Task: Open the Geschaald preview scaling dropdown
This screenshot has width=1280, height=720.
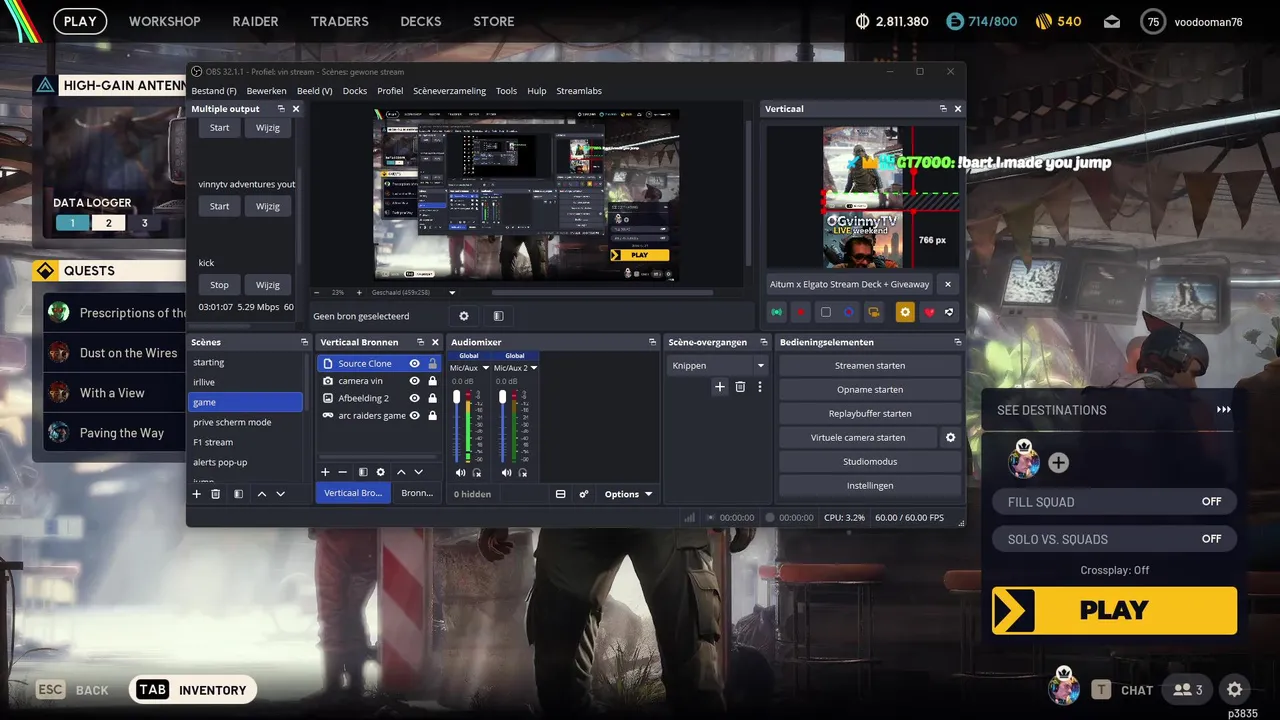Action: [414, 293]
